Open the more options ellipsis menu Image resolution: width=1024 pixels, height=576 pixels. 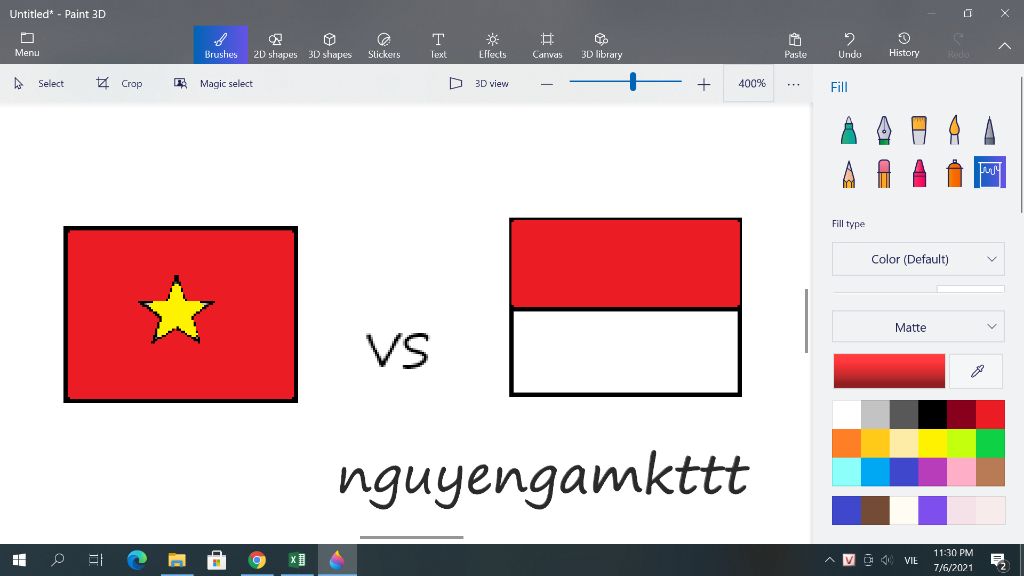pos(793,84)
